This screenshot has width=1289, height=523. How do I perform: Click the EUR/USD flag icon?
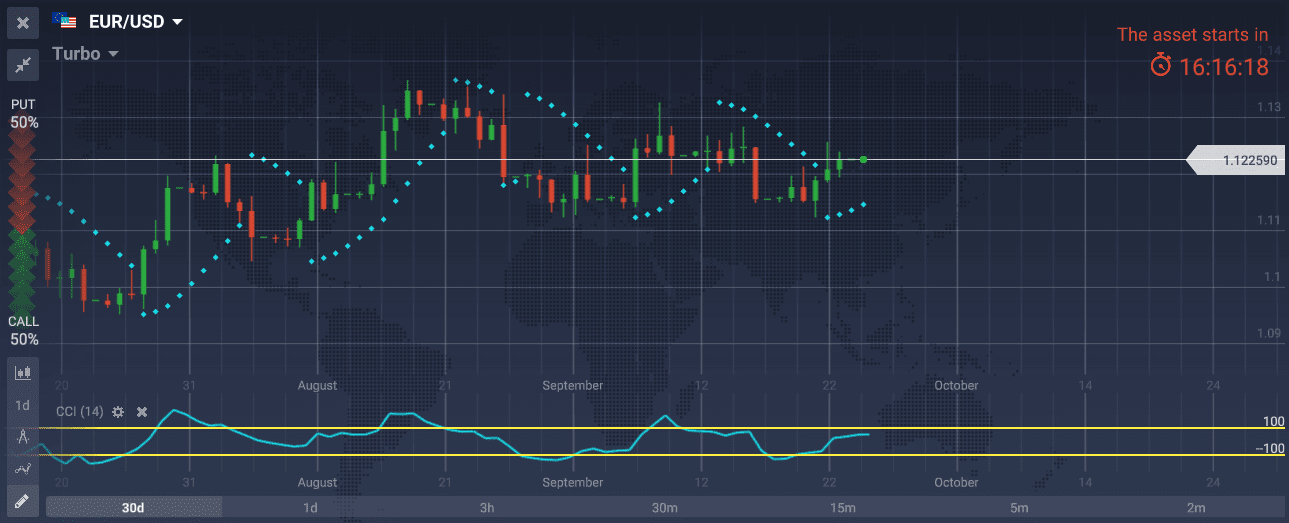[64, 21]
